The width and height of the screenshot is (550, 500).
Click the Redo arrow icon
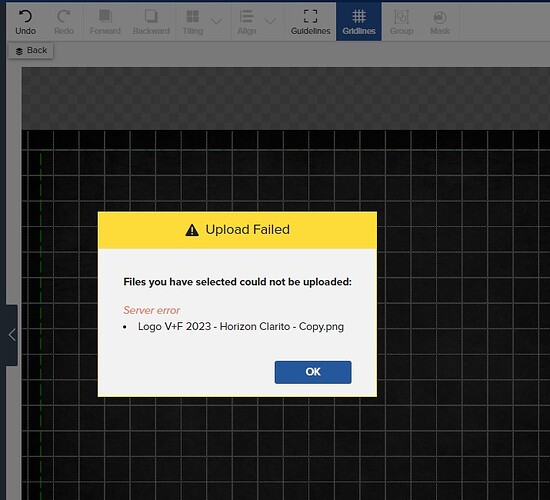coord(63,16)
